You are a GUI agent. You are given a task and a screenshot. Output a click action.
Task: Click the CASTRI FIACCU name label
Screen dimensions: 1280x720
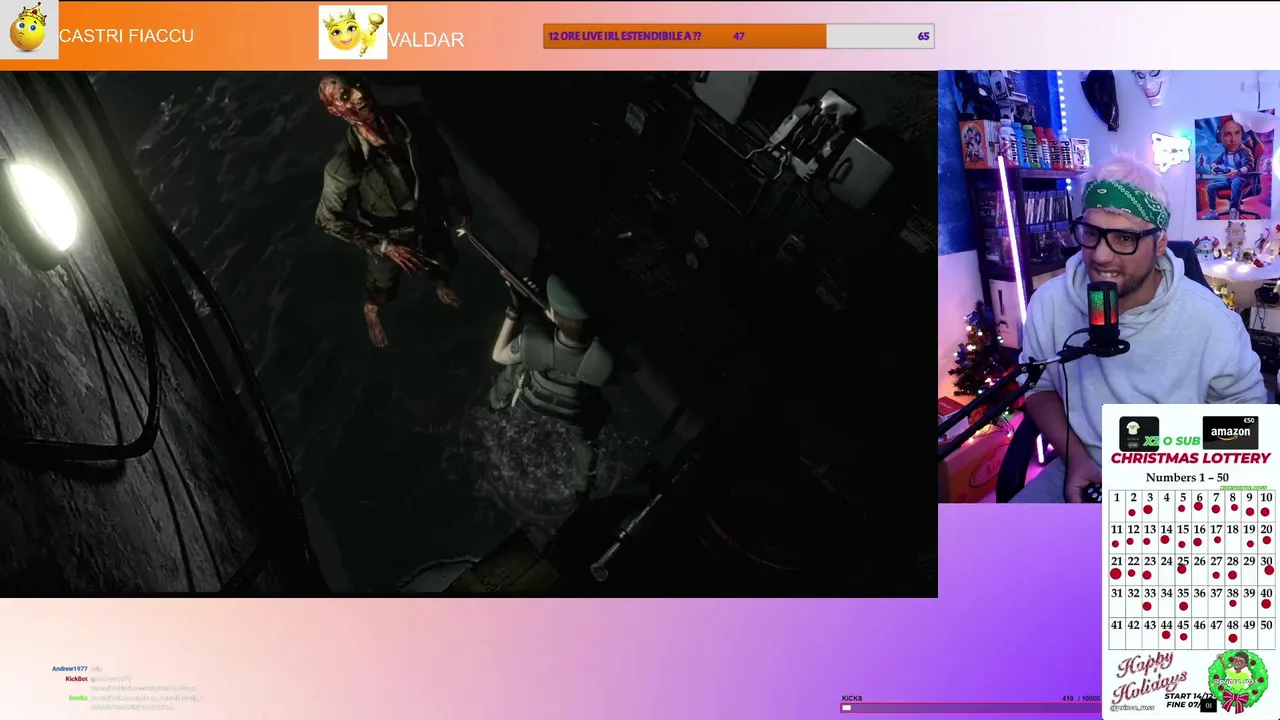(x=126, y=36)
